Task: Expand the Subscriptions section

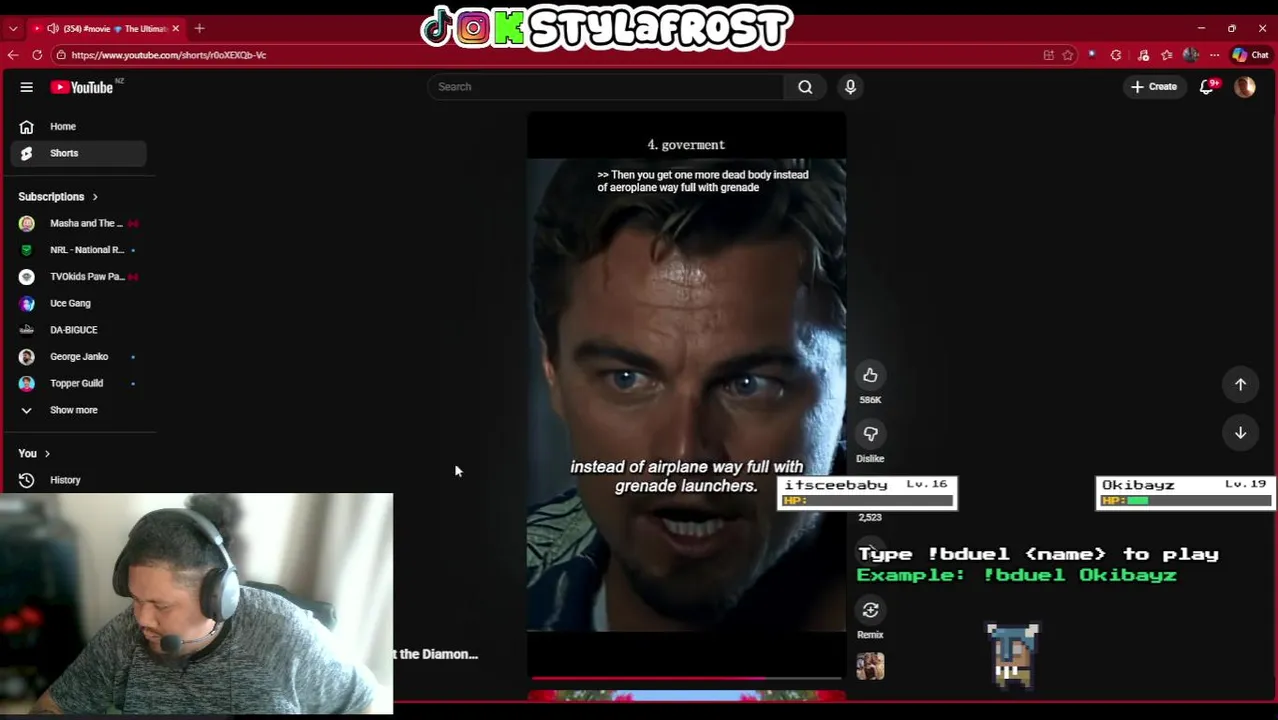Action: [x=58, y=197]
